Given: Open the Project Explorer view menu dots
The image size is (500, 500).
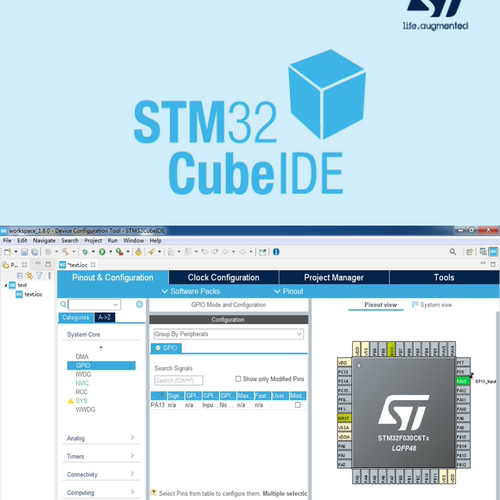Looking at the screenshot, I should click(x=49, y=276).
